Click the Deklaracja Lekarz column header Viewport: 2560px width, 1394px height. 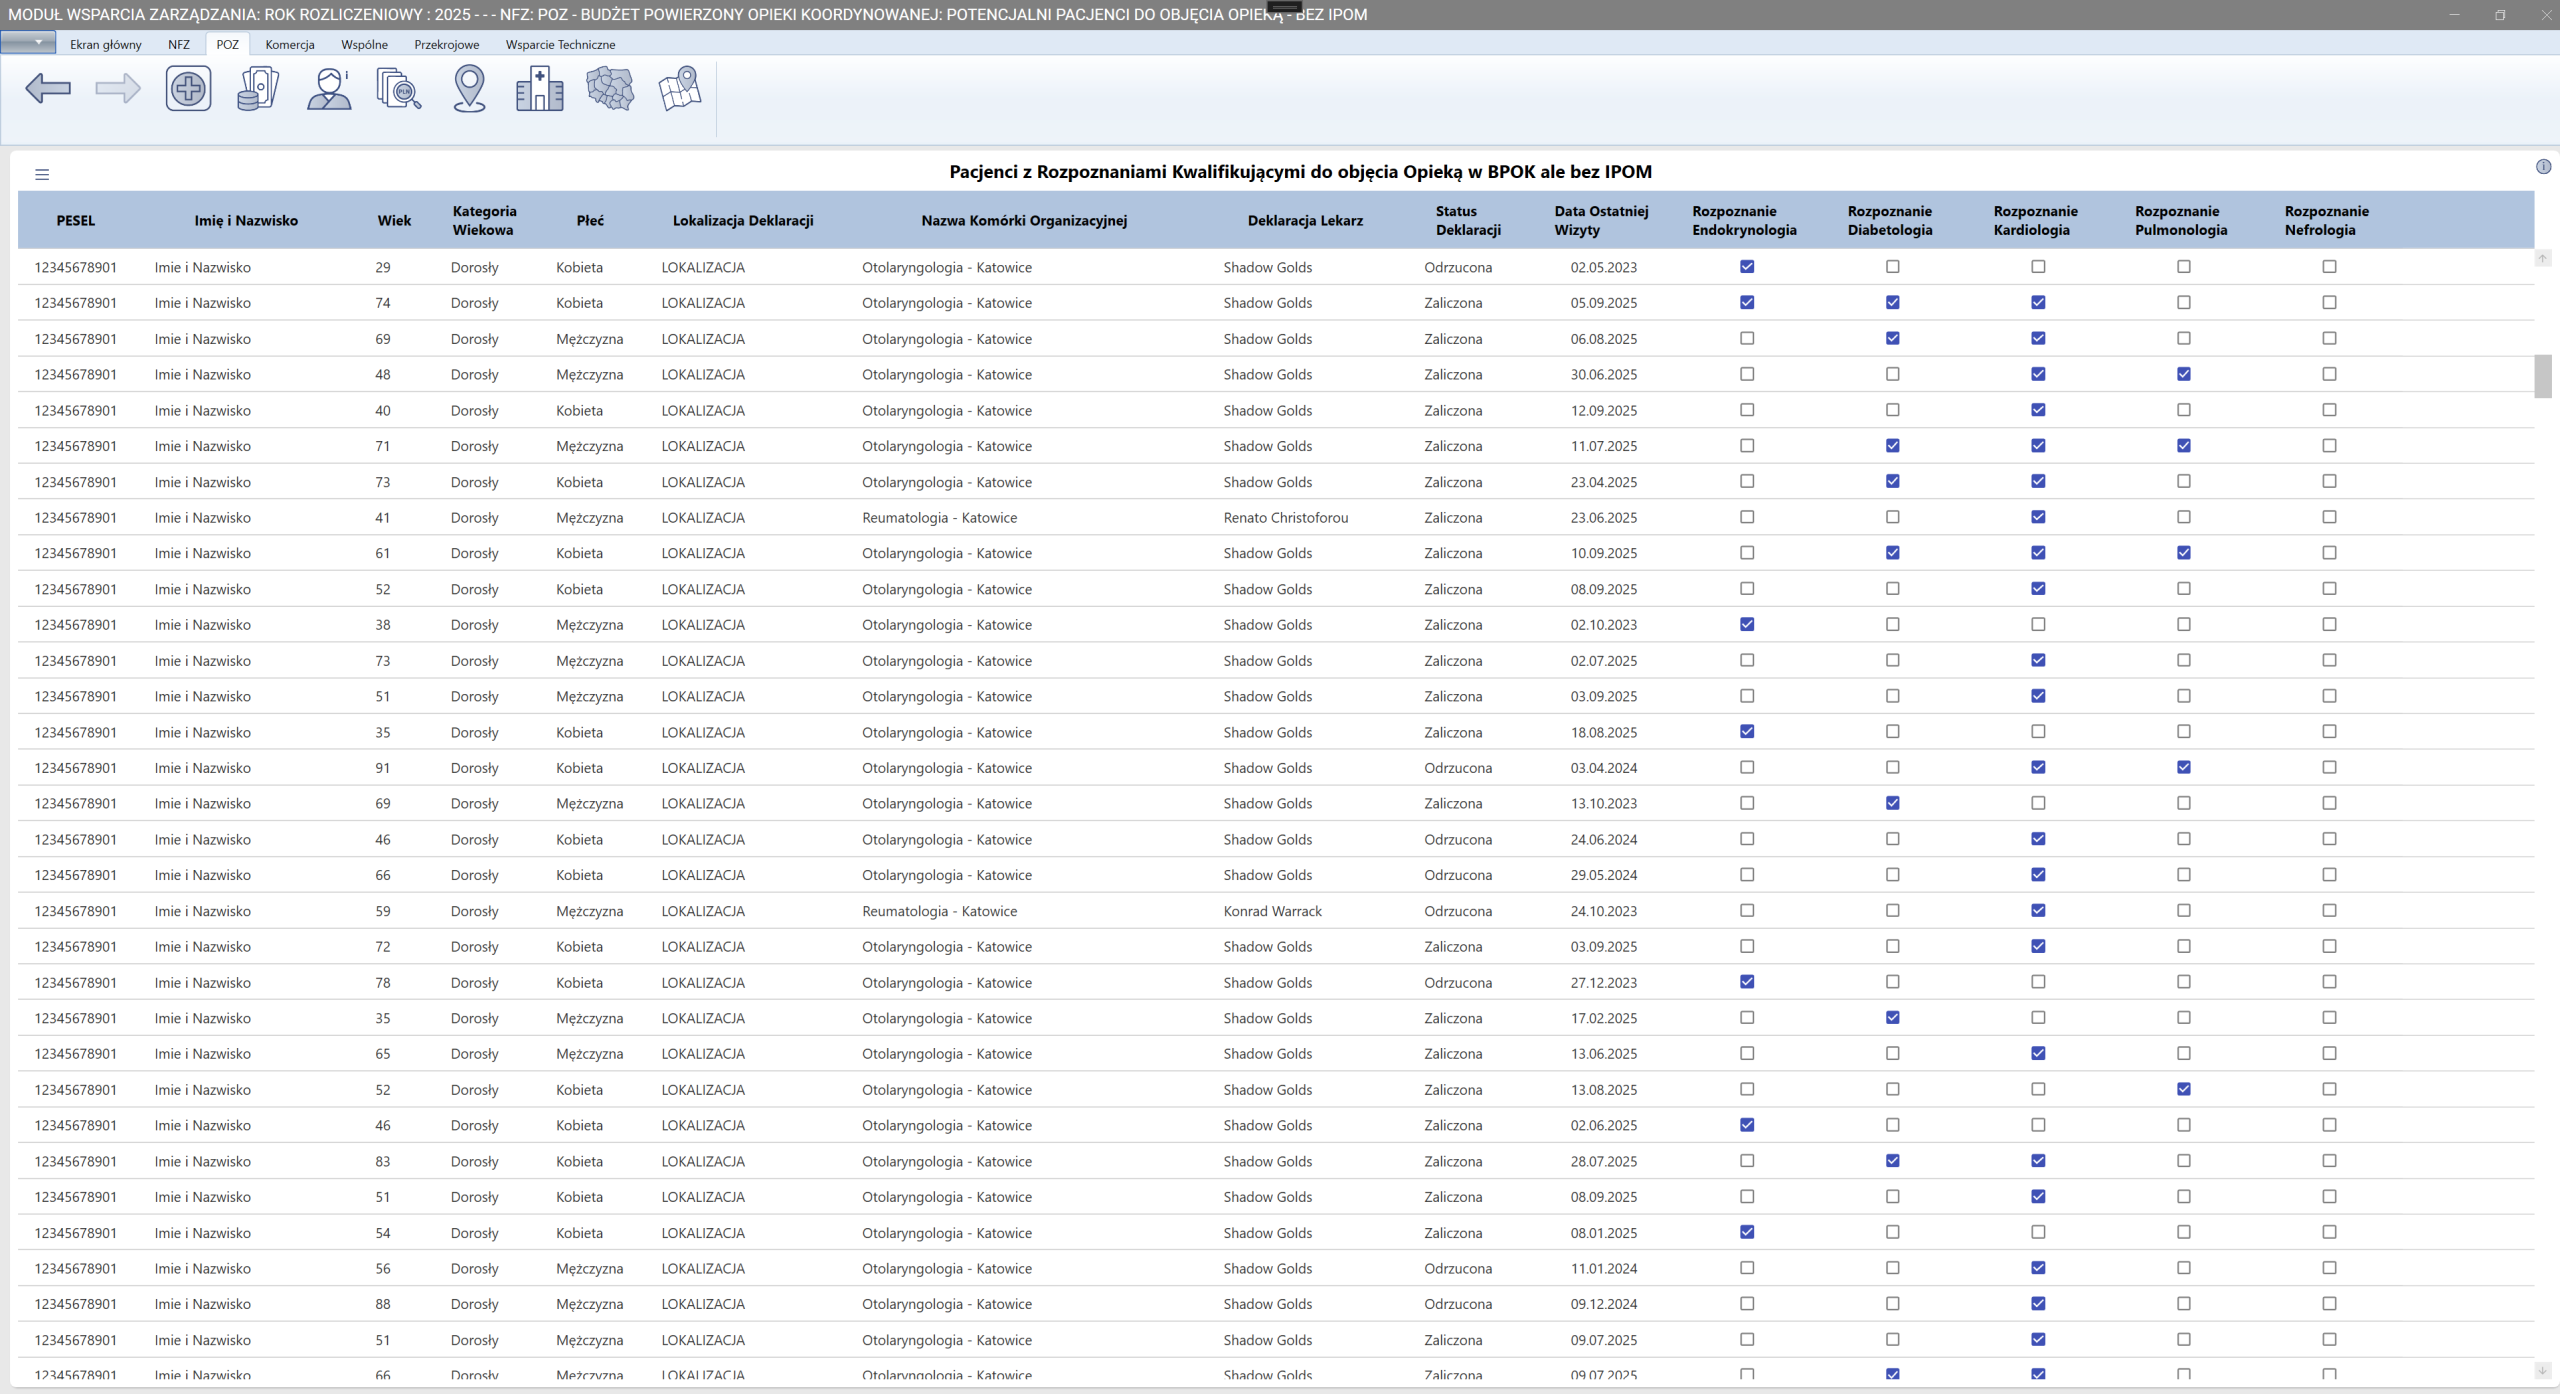(1305, 220)
